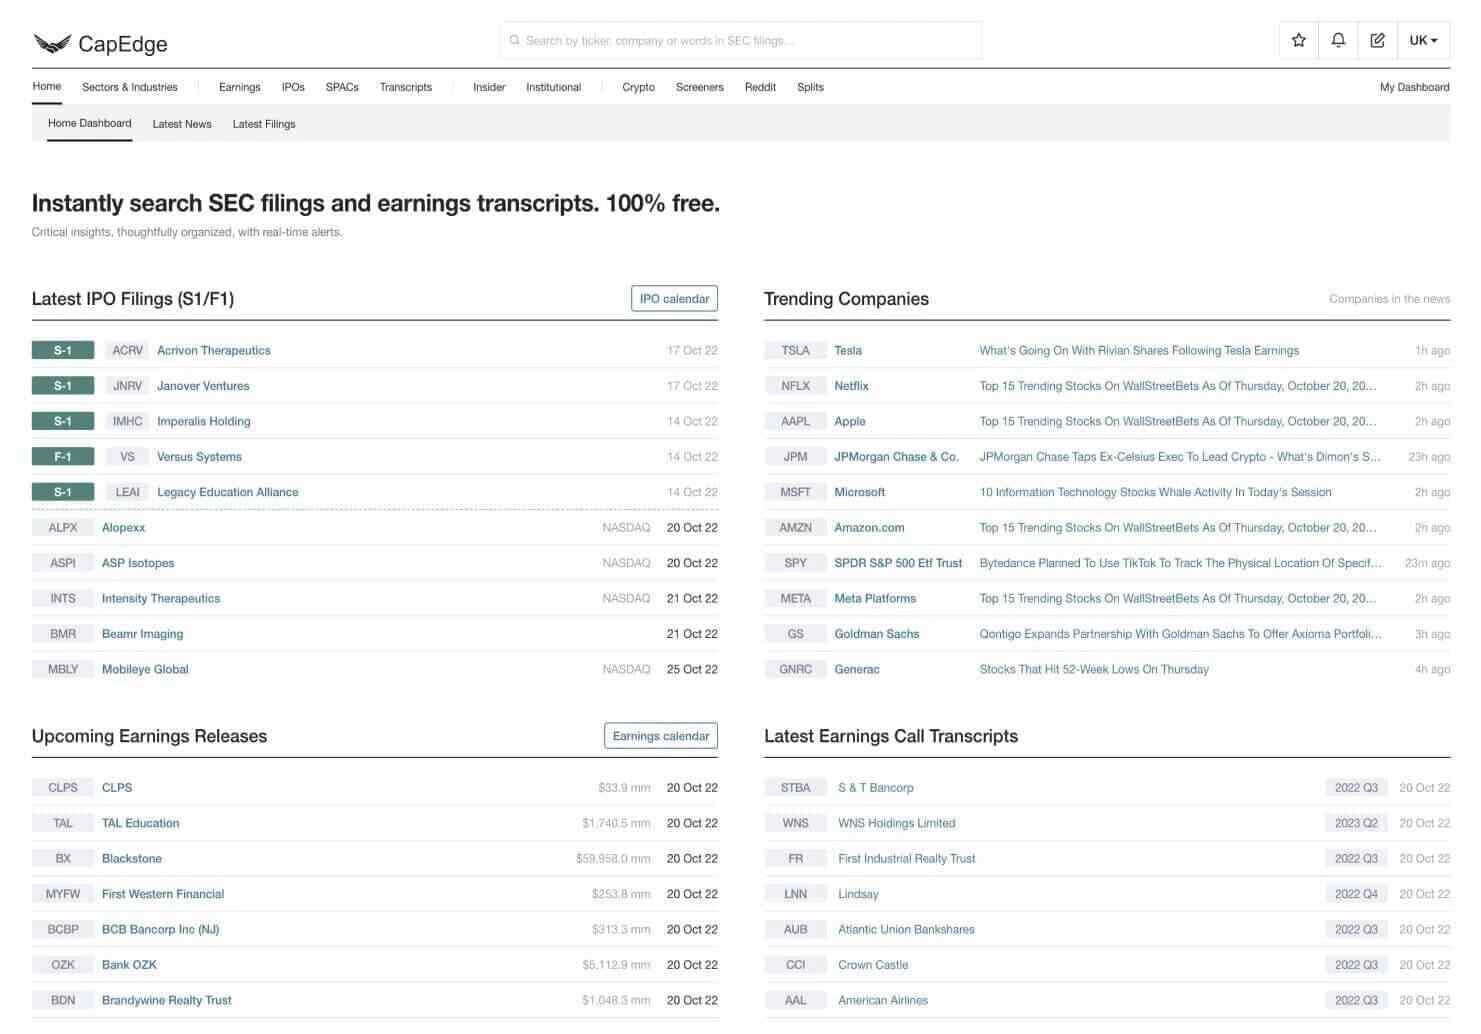This screenshot has width=1481, height=1034.
Task: Click the F-1 badge for Versus Systems
Action: [x=63, y=457]
